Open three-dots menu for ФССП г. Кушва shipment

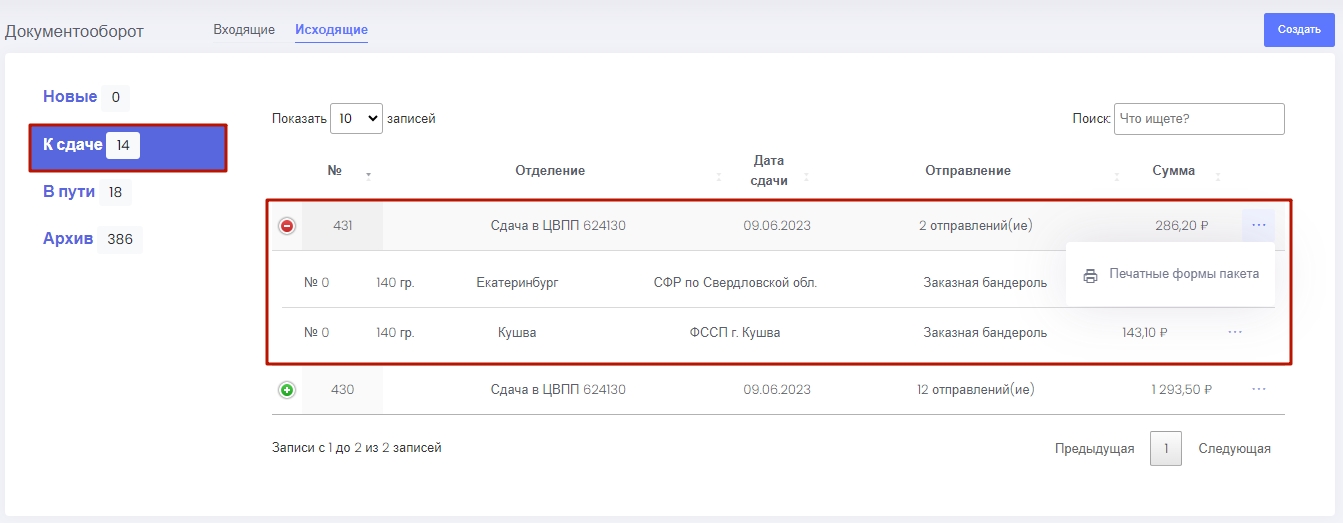(x=1235, y=332)
